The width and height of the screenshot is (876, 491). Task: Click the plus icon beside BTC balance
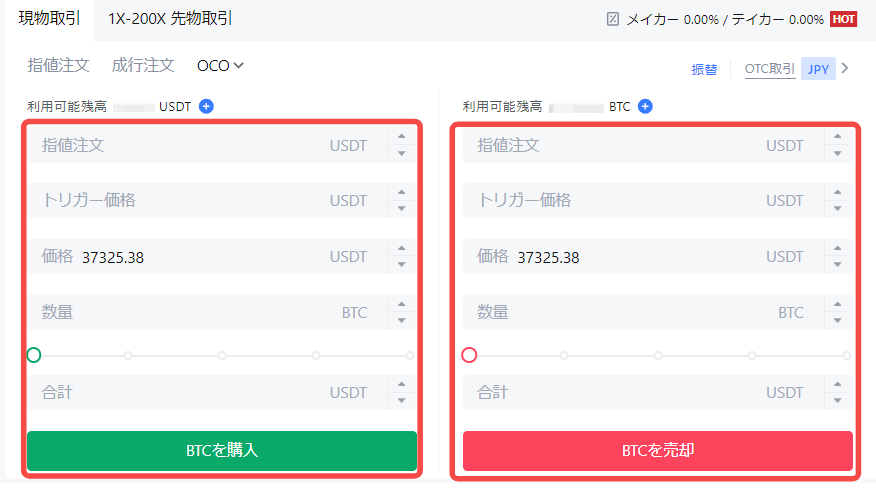(645, 106)
